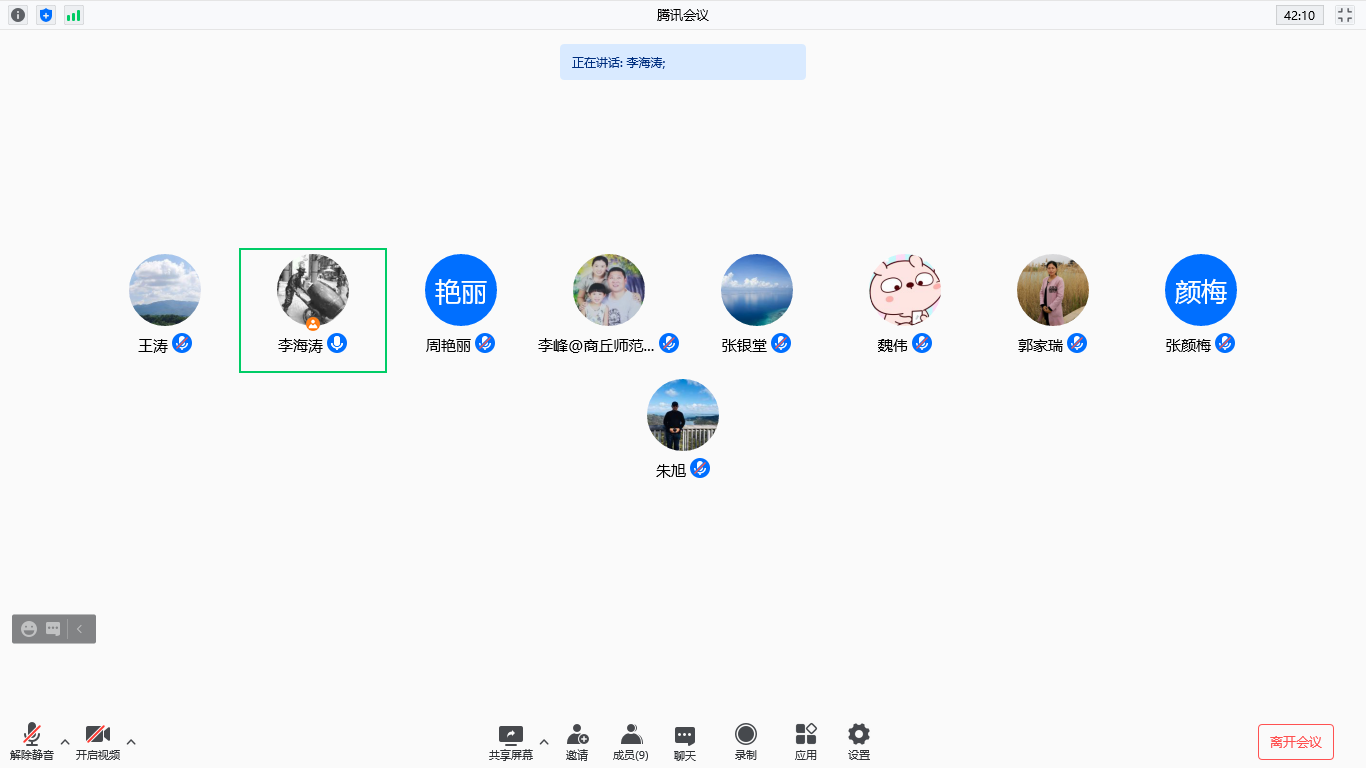Viewport: 1366px width, 768px height.
Task: Exit full screen using top-right icon
Action: tap(1345, 15)
